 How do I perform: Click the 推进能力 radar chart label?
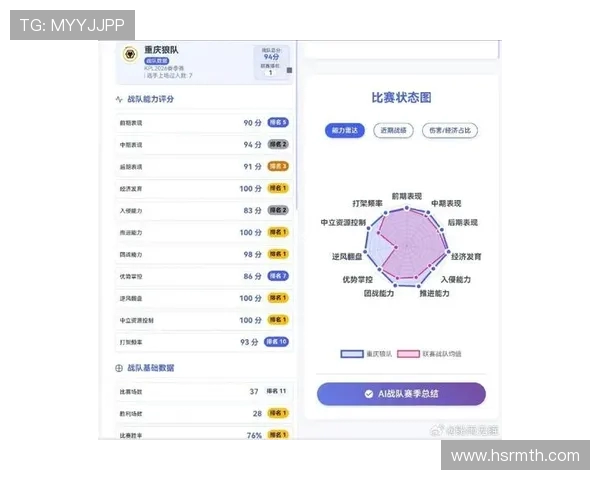click(x=434, y=294)
